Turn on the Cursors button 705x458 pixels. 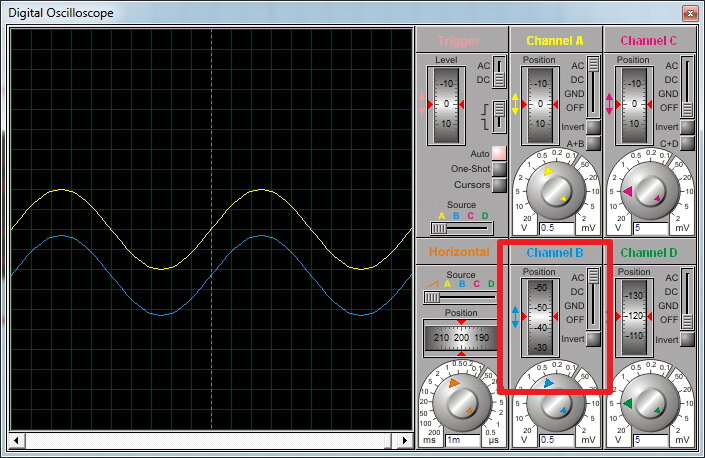pyautogui.click(x=499, y=185)
